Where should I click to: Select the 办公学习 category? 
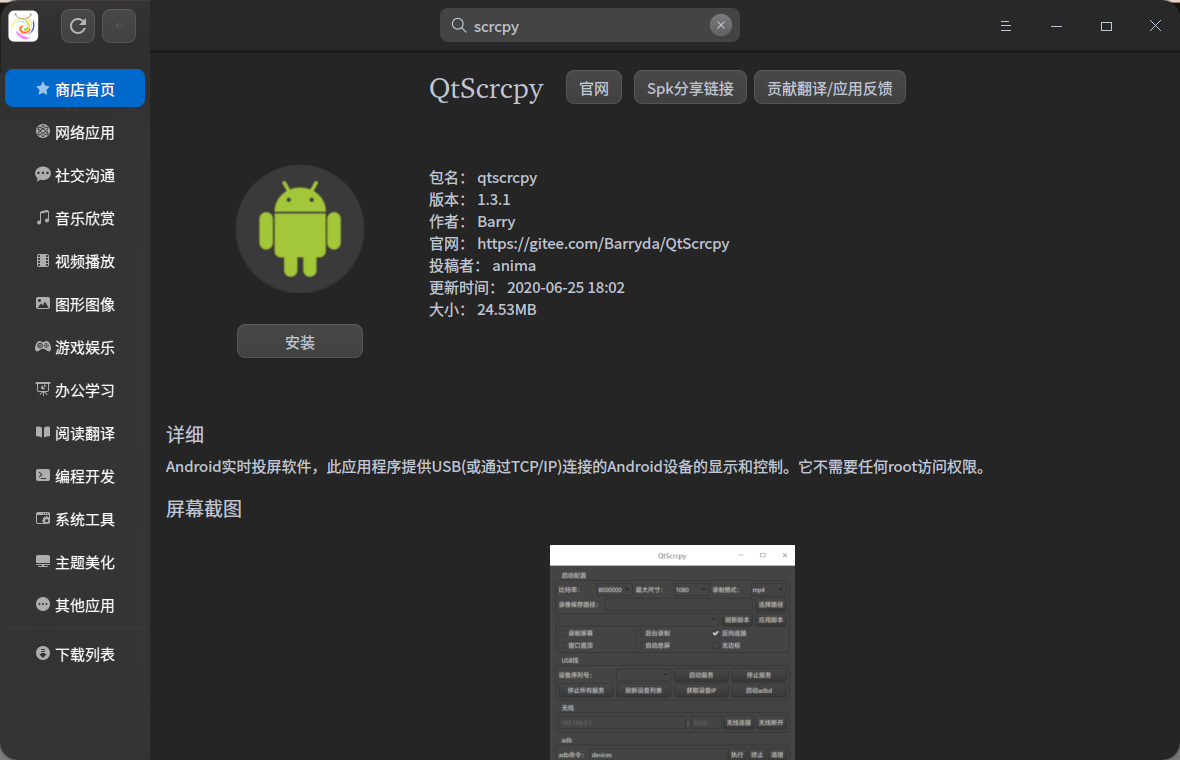[75, 390]
